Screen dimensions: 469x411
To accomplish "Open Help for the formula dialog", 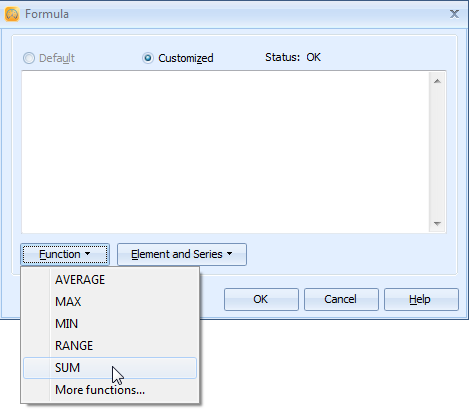I will (x=421, y=299).
